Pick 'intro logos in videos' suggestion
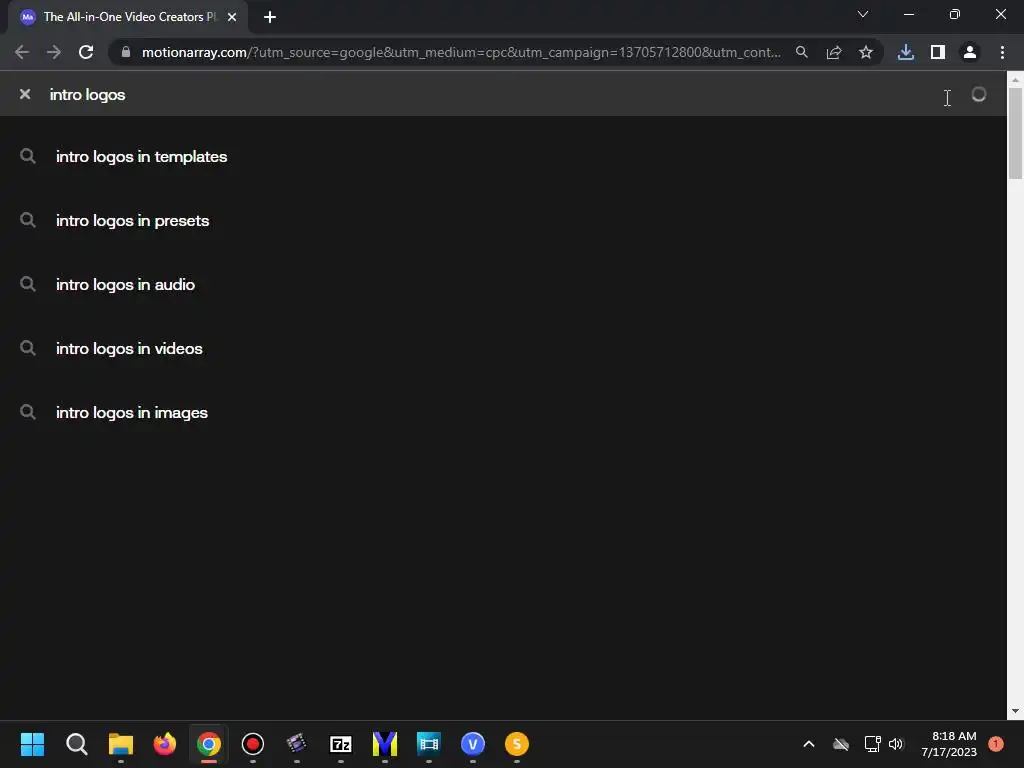Viewport: 1024px width, 768px height. [x=129, y=349]
